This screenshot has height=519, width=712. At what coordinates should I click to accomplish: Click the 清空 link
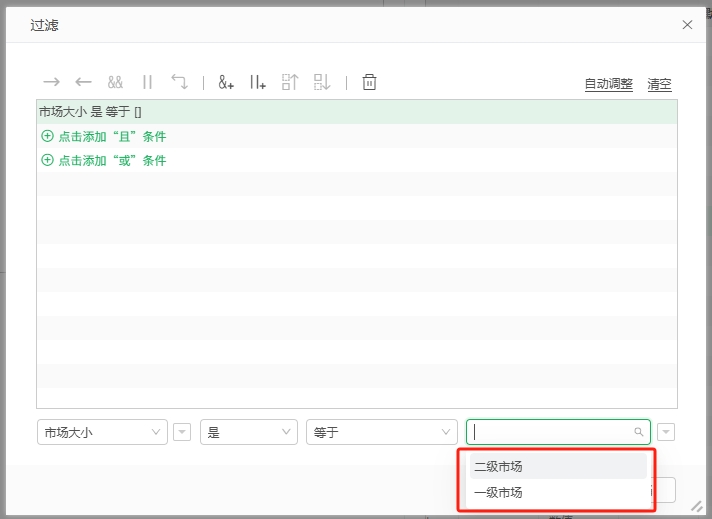tap(659, 84)
